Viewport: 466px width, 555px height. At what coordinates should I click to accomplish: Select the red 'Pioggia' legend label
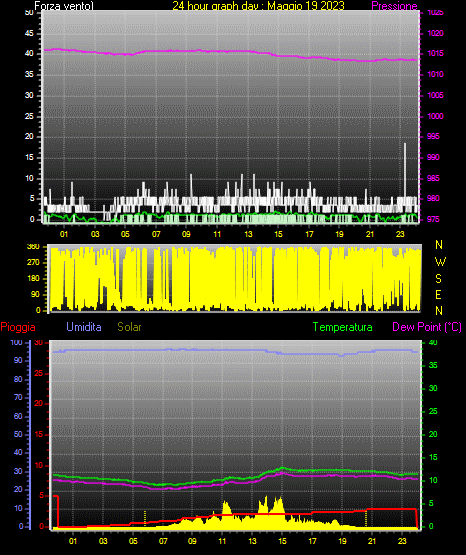[x=18, y=327]
